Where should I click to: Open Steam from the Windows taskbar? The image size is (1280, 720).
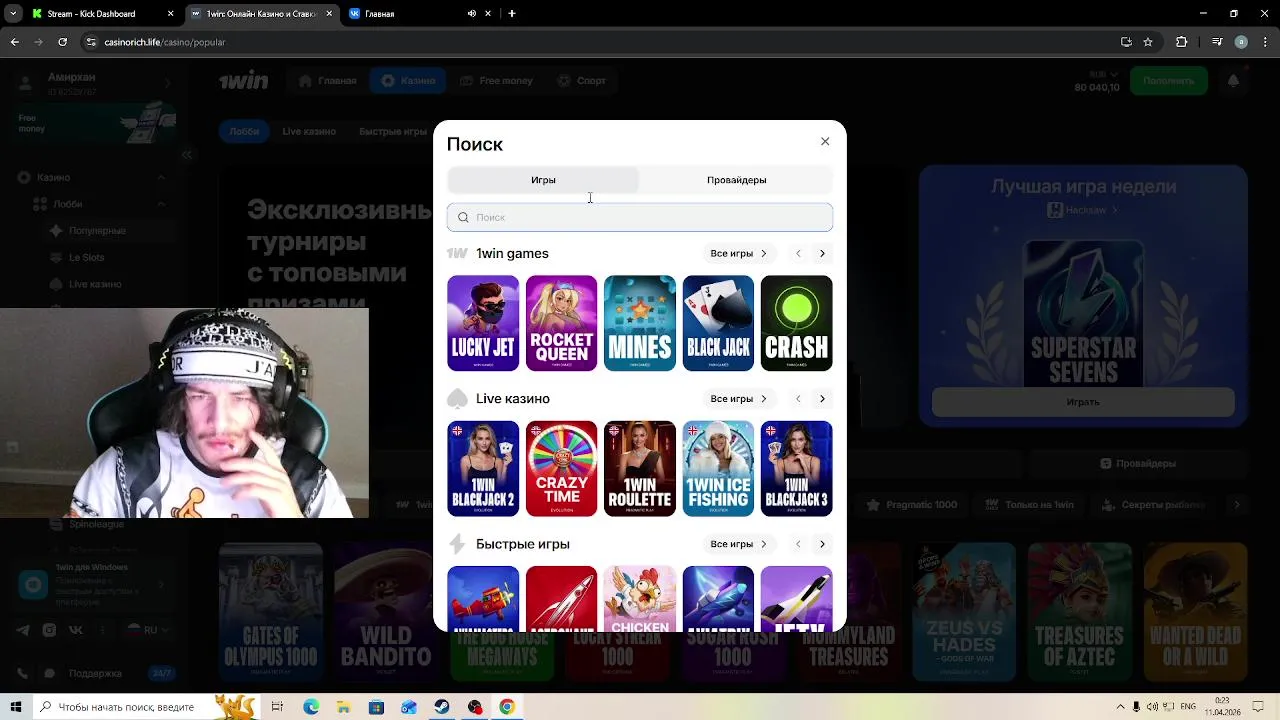pos(442,707)
